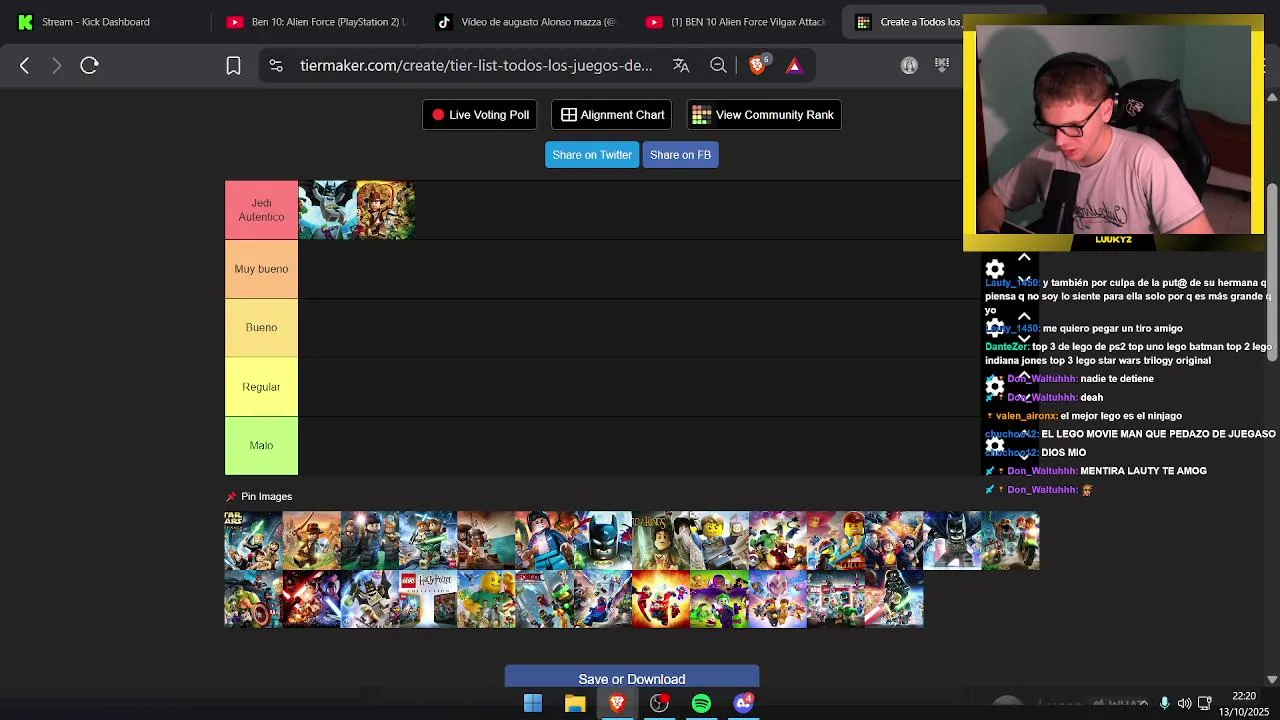Viewport: 1280px width, 720px height.
Task: Click the pink Jedi Autentico tier label
Action: pyautogui.click(x=261, y=210)
